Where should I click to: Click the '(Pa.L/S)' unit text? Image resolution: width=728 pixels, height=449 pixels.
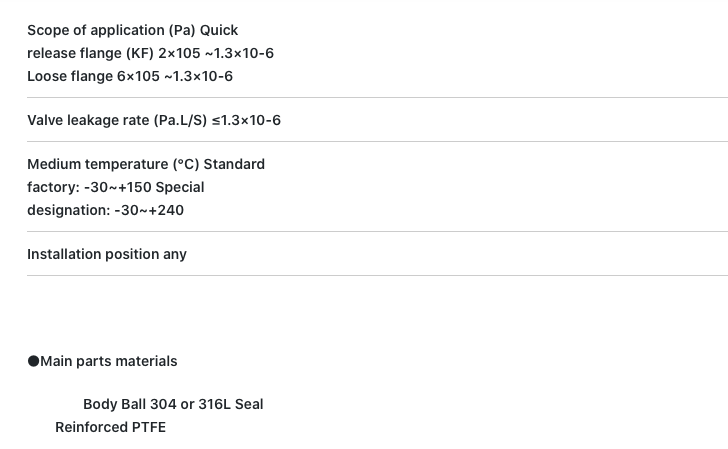pos(180,120)
